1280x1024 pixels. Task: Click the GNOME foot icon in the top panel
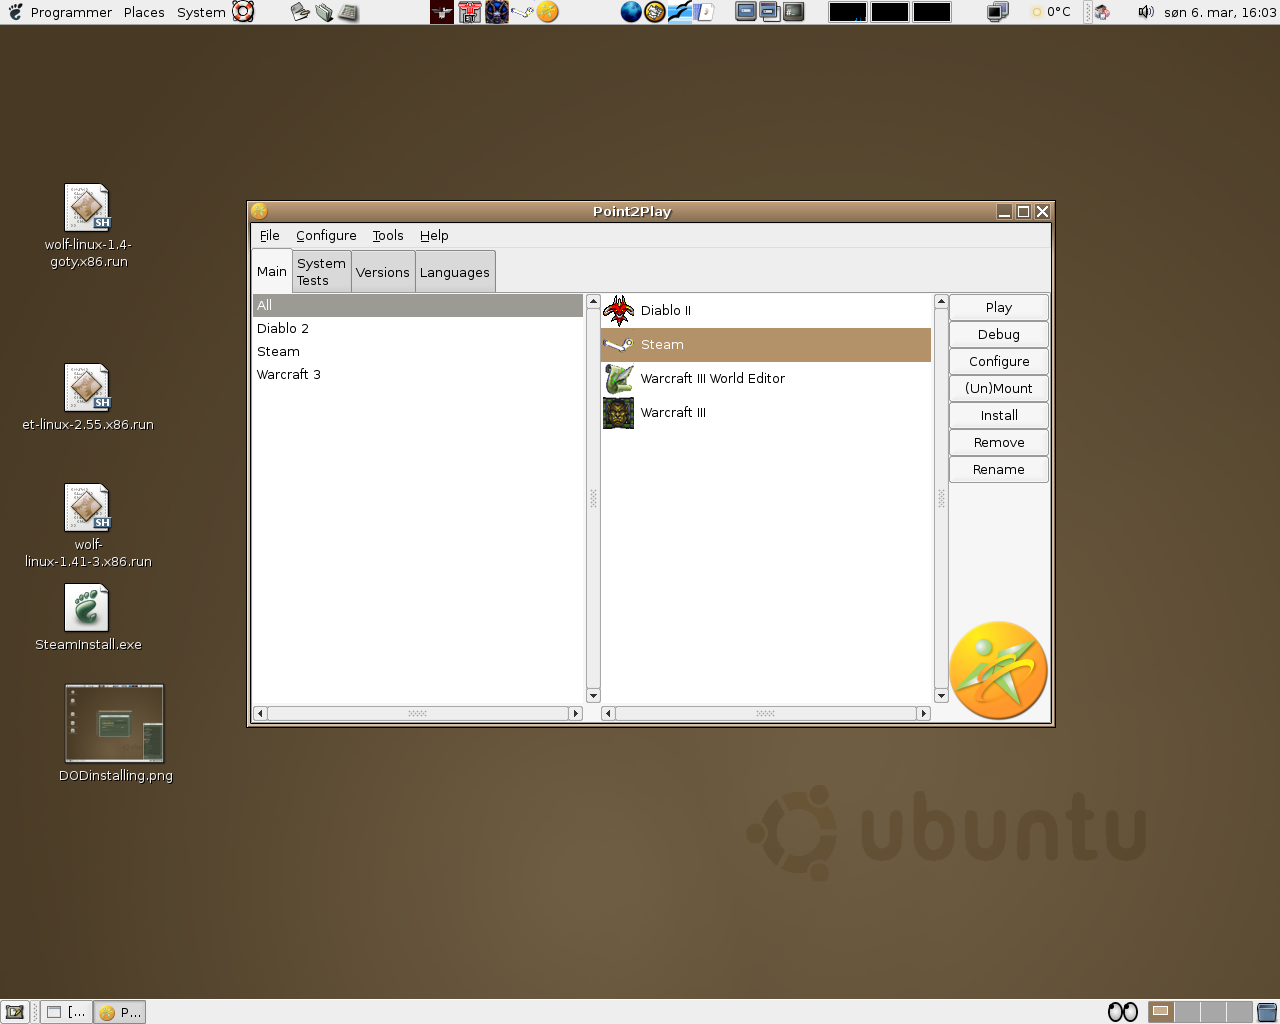tap(14, 12)
